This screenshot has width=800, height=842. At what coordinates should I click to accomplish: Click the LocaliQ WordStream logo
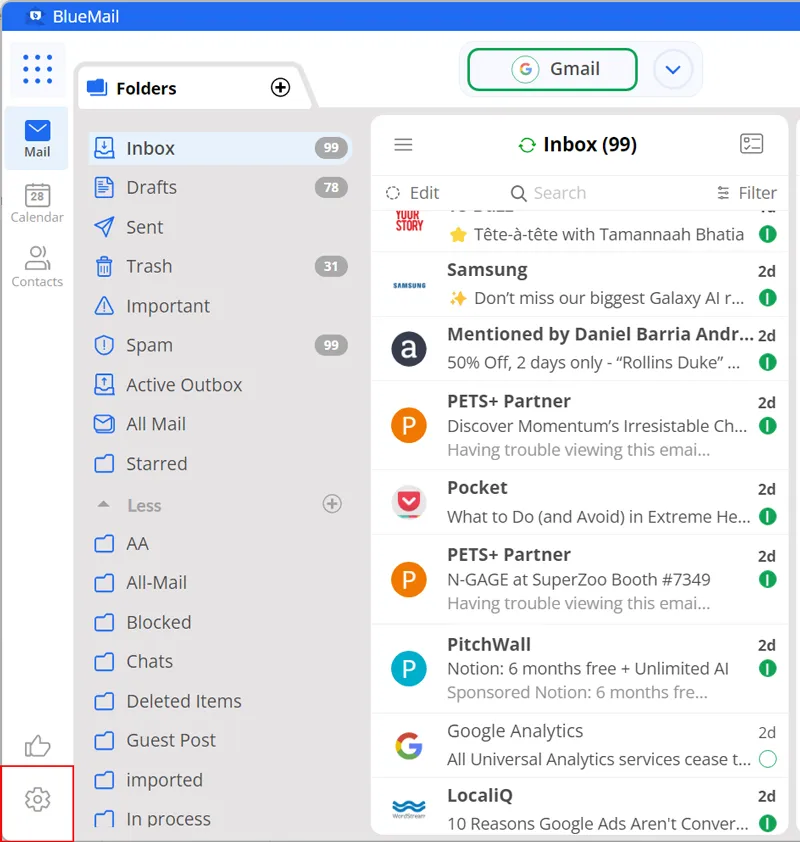click(409, 808)
